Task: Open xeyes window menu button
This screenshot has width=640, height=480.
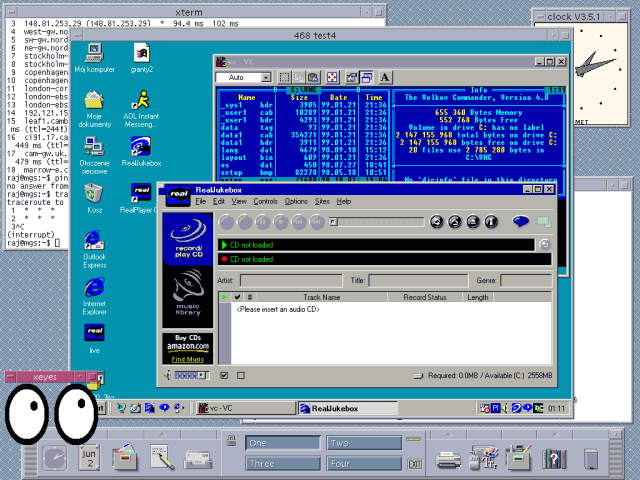Action: pyautogui.click(x=11, y=377)
